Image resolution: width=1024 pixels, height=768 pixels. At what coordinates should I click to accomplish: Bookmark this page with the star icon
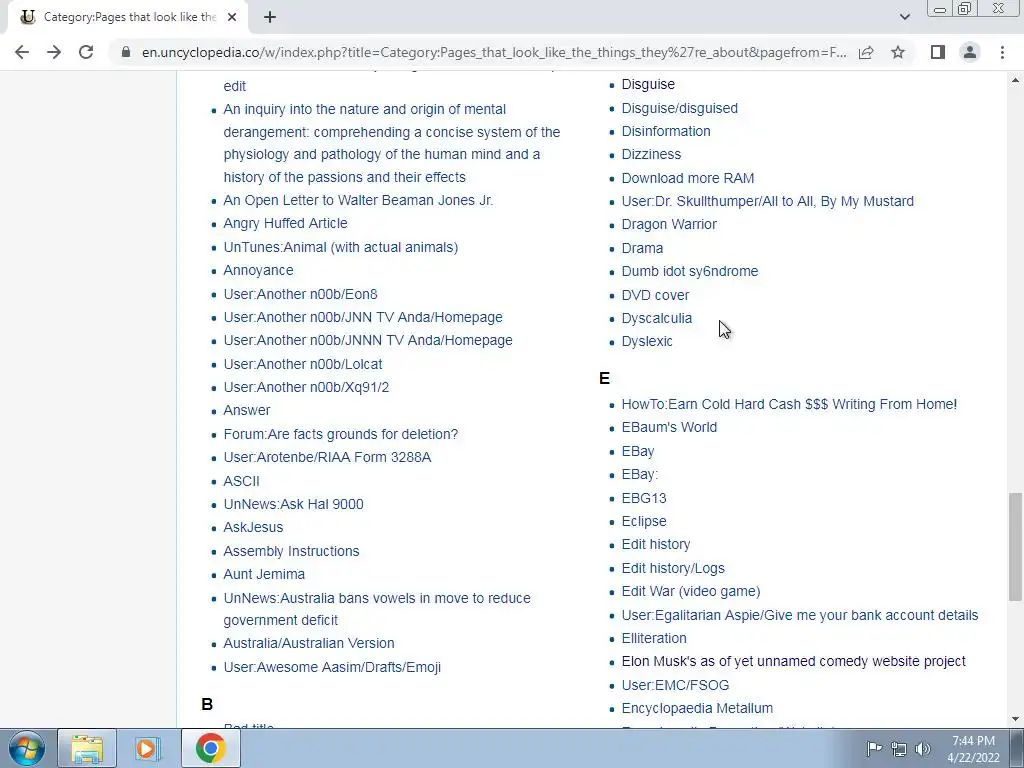[x=898, y=52]
